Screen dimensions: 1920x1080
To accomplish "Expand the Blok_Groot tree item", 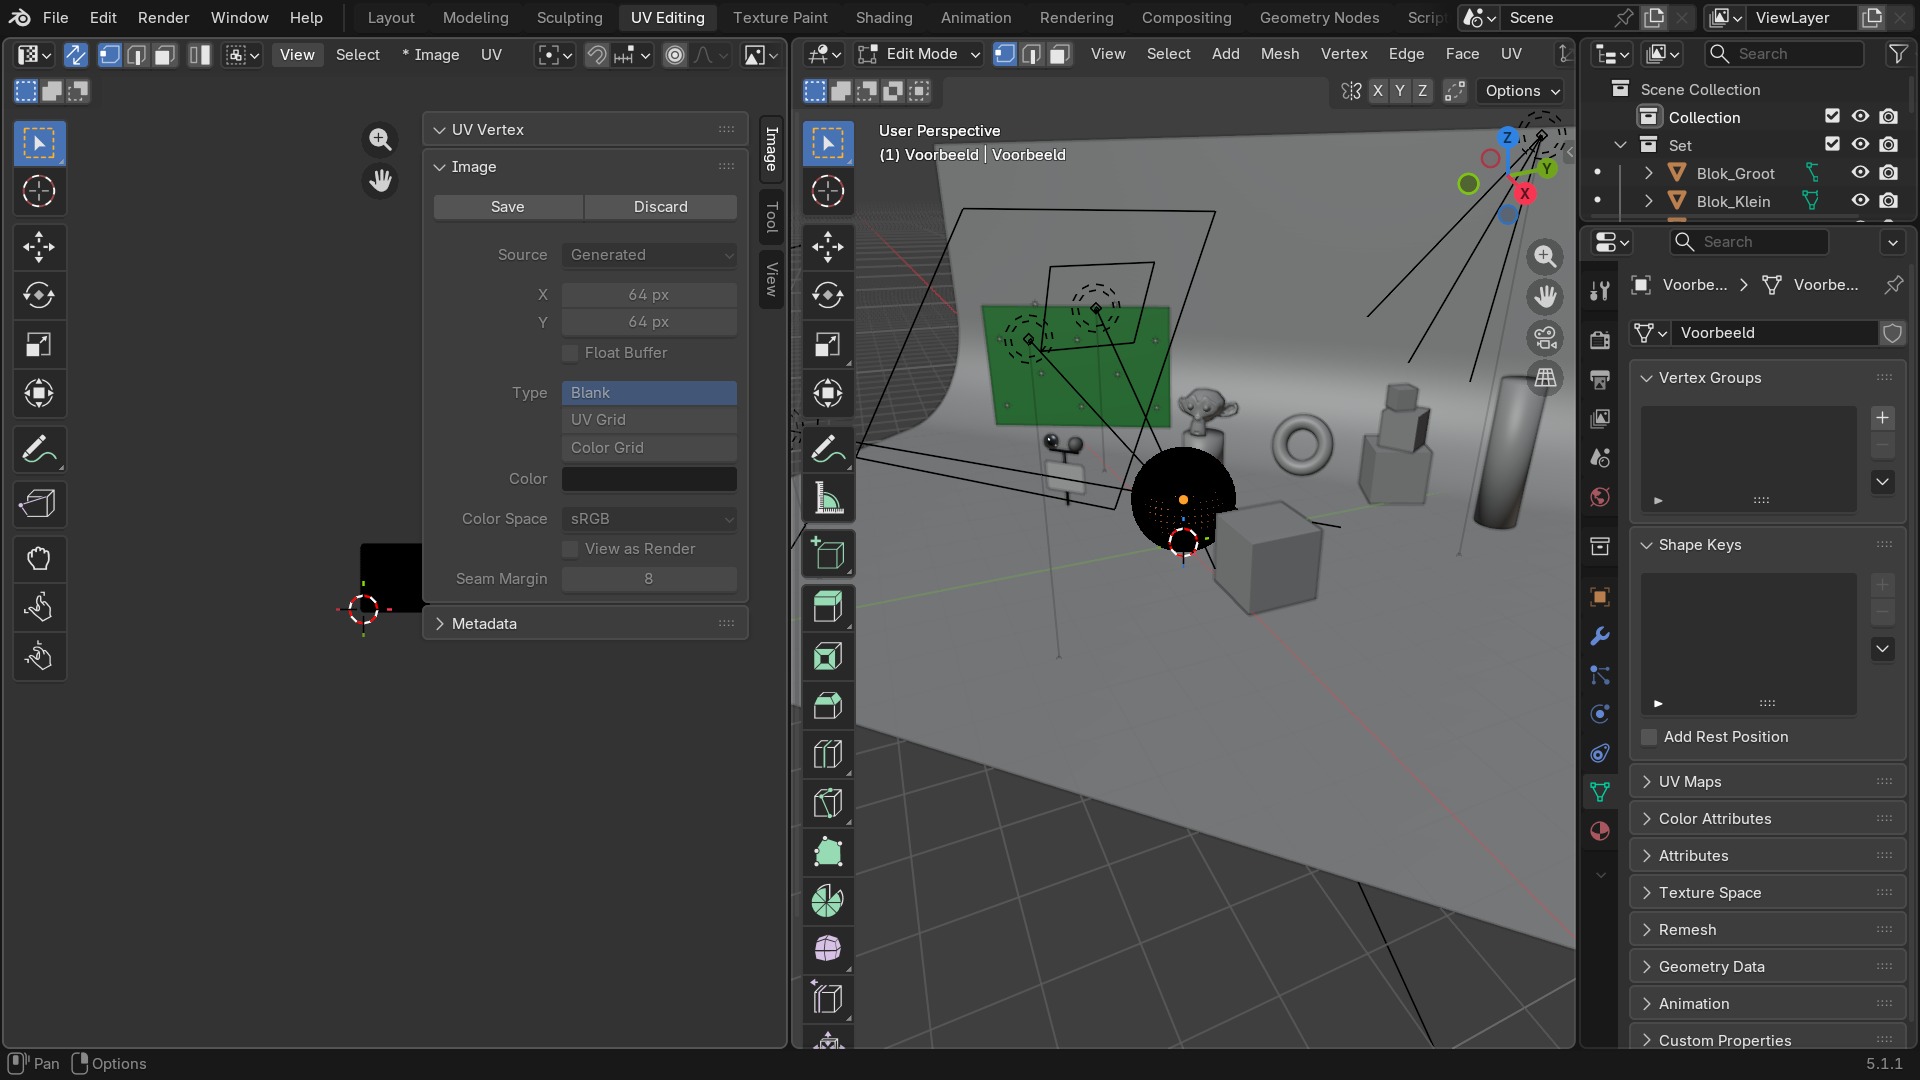I will pos(1648,173).
